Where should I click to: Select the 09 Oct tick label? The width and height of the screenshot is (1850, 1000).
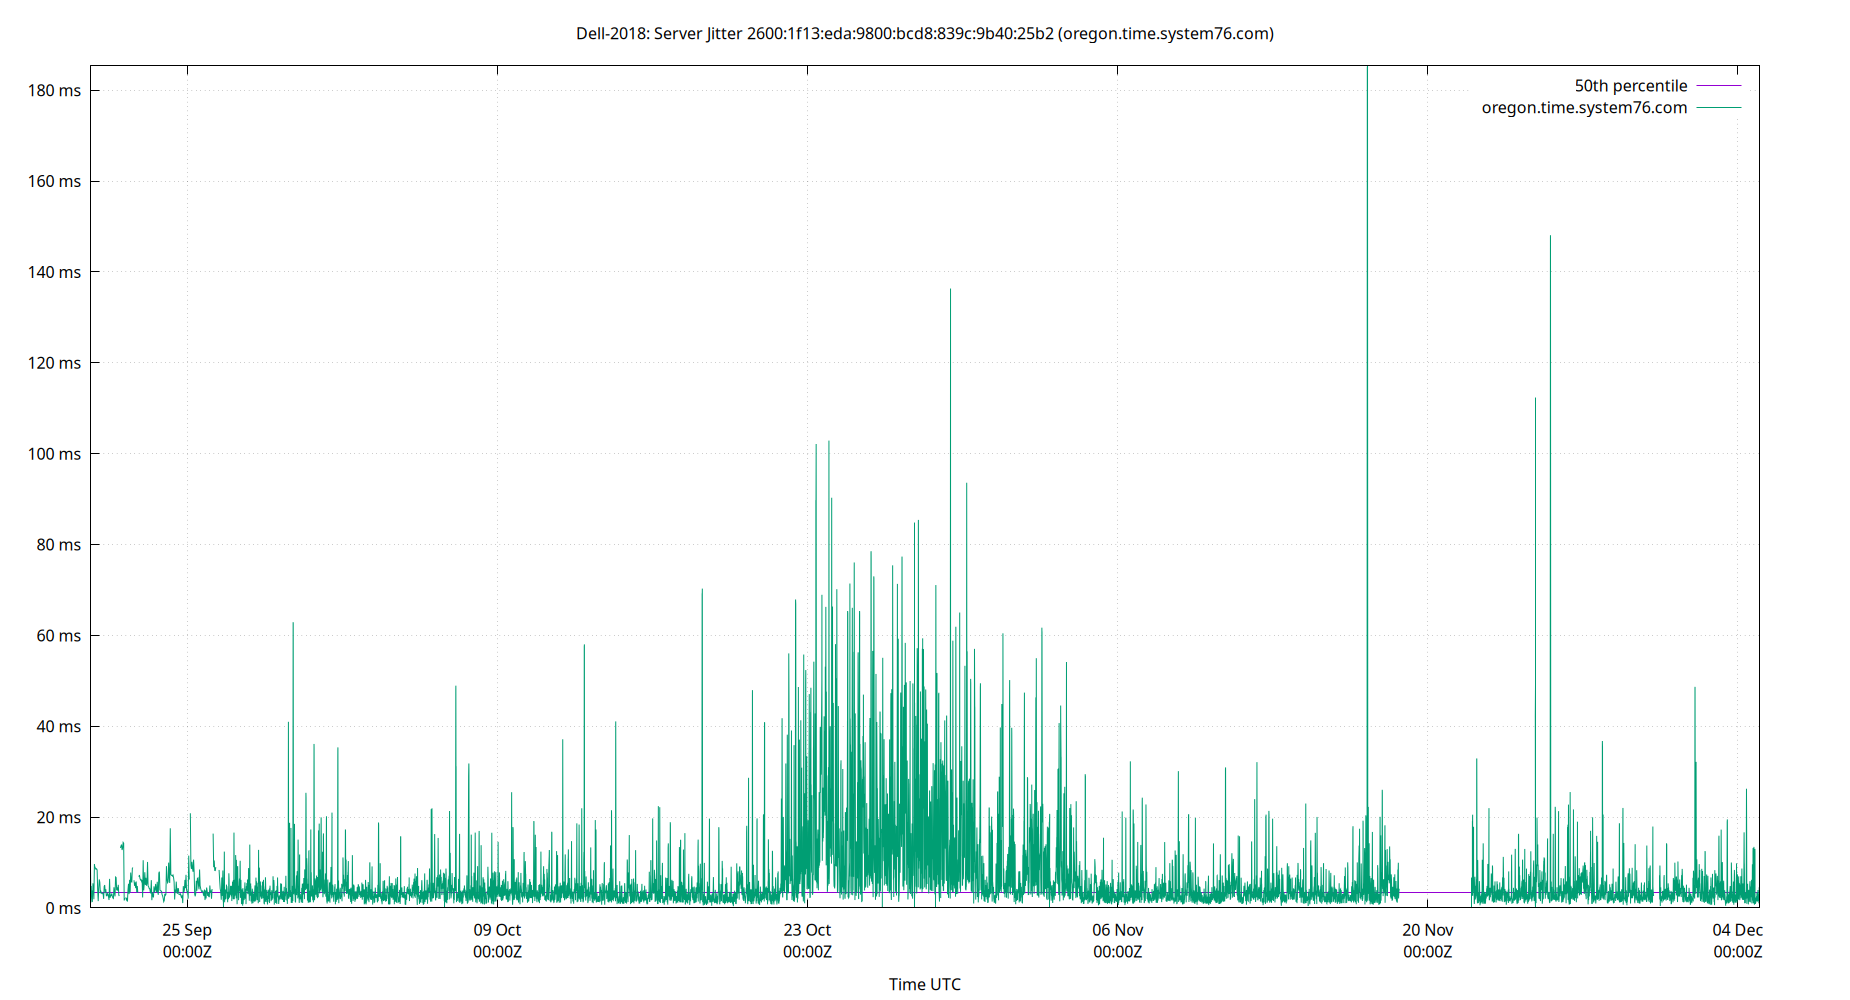click(x=496, y=930)
